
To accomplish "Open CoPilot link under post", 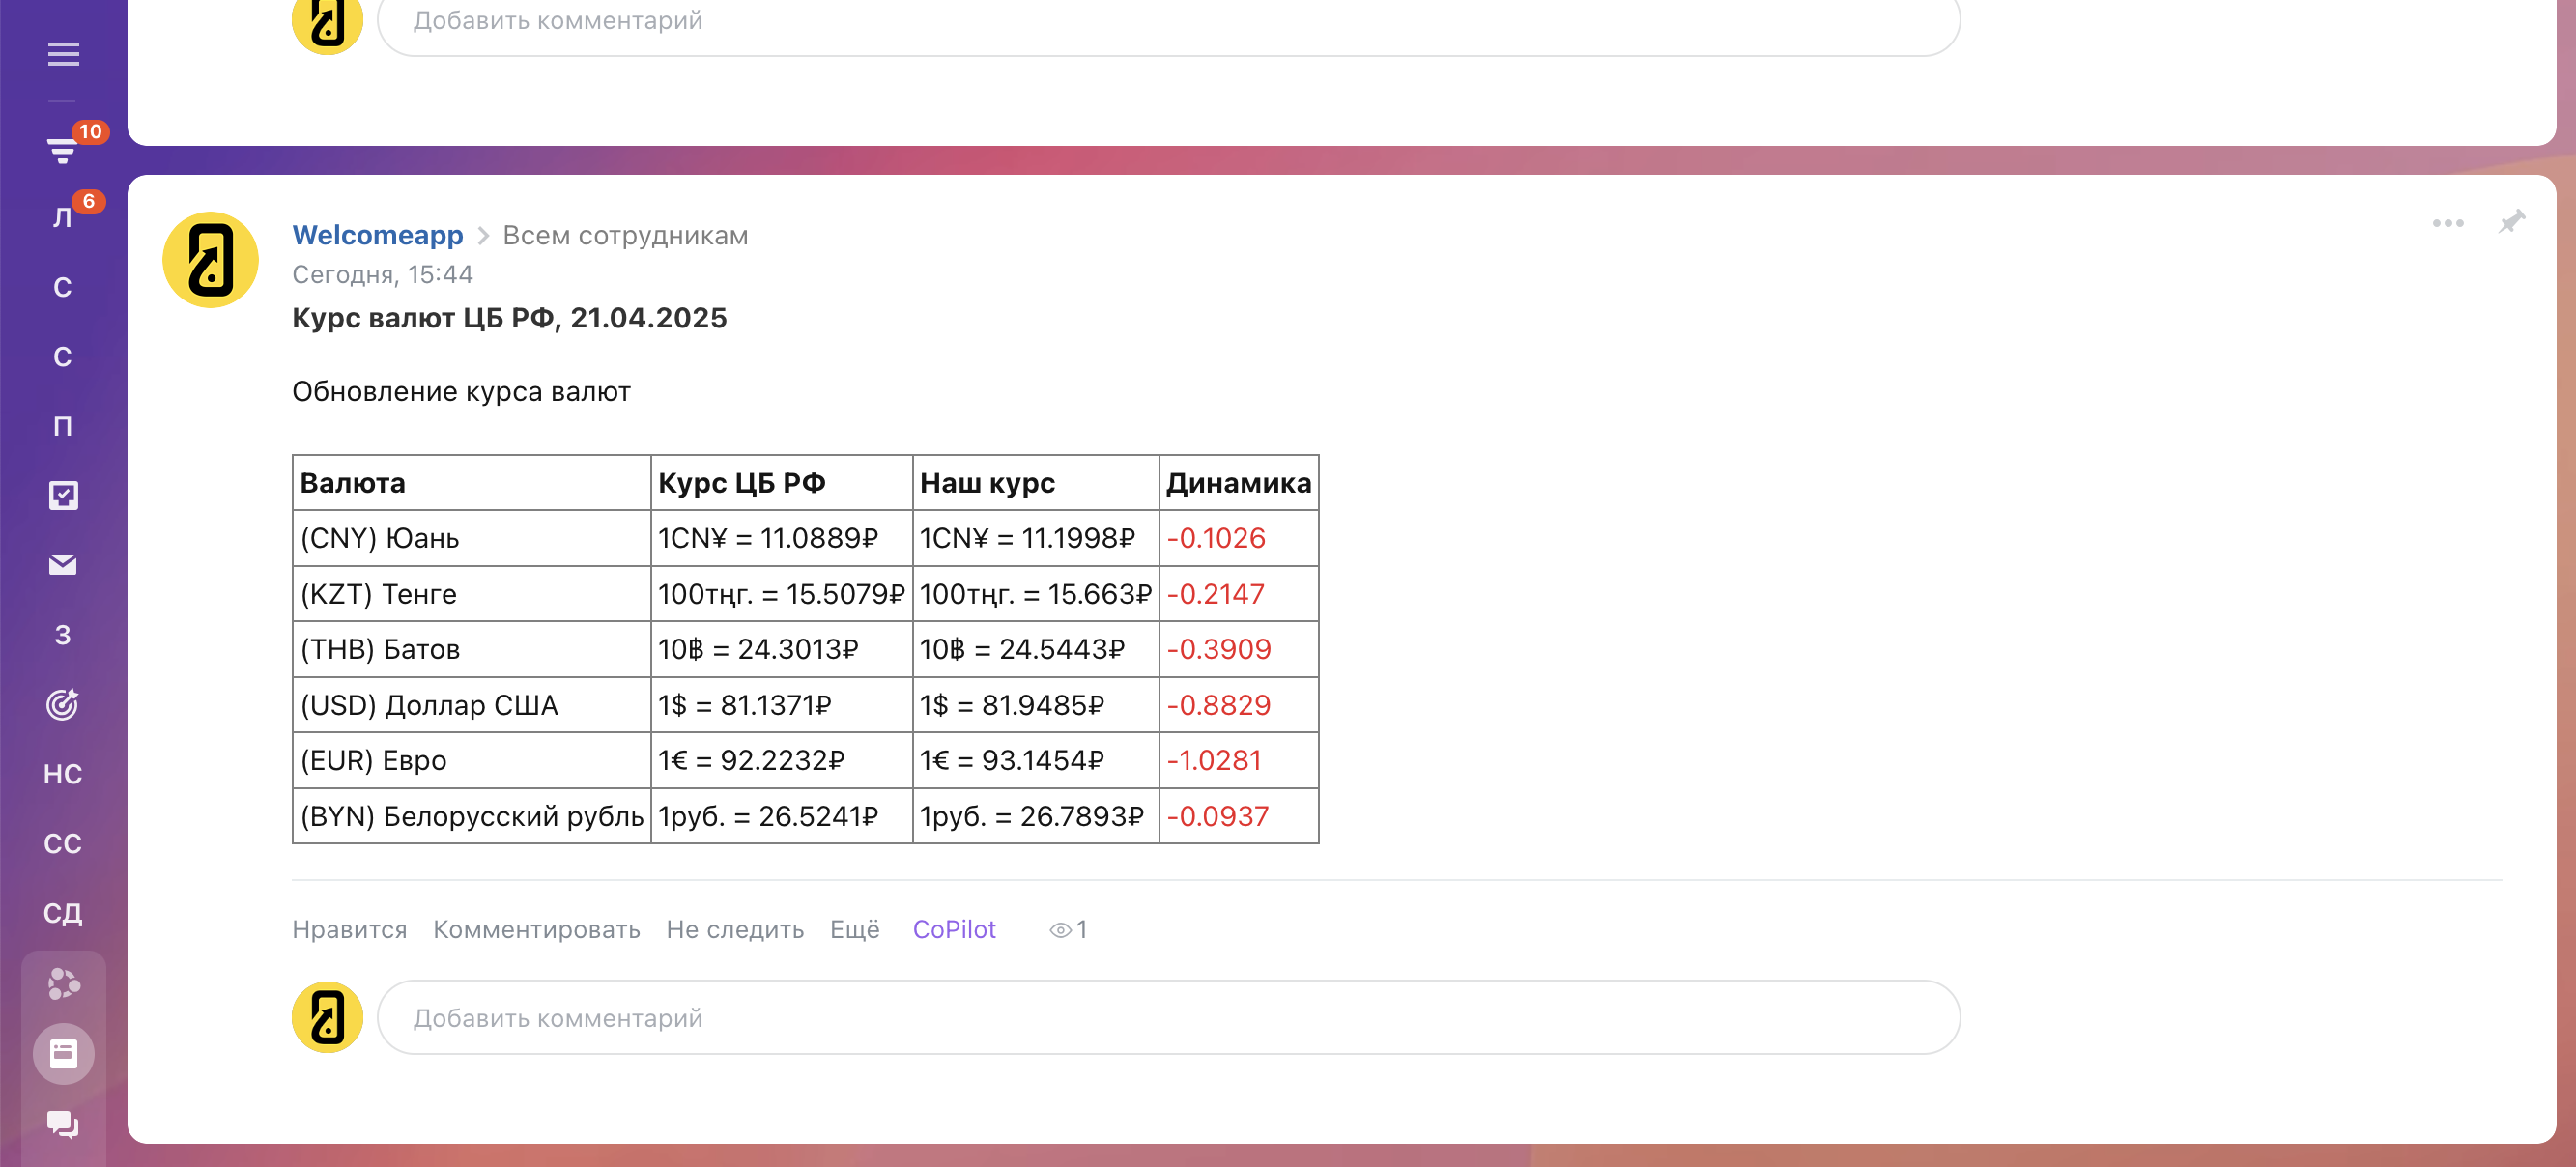I will point(953,929).
